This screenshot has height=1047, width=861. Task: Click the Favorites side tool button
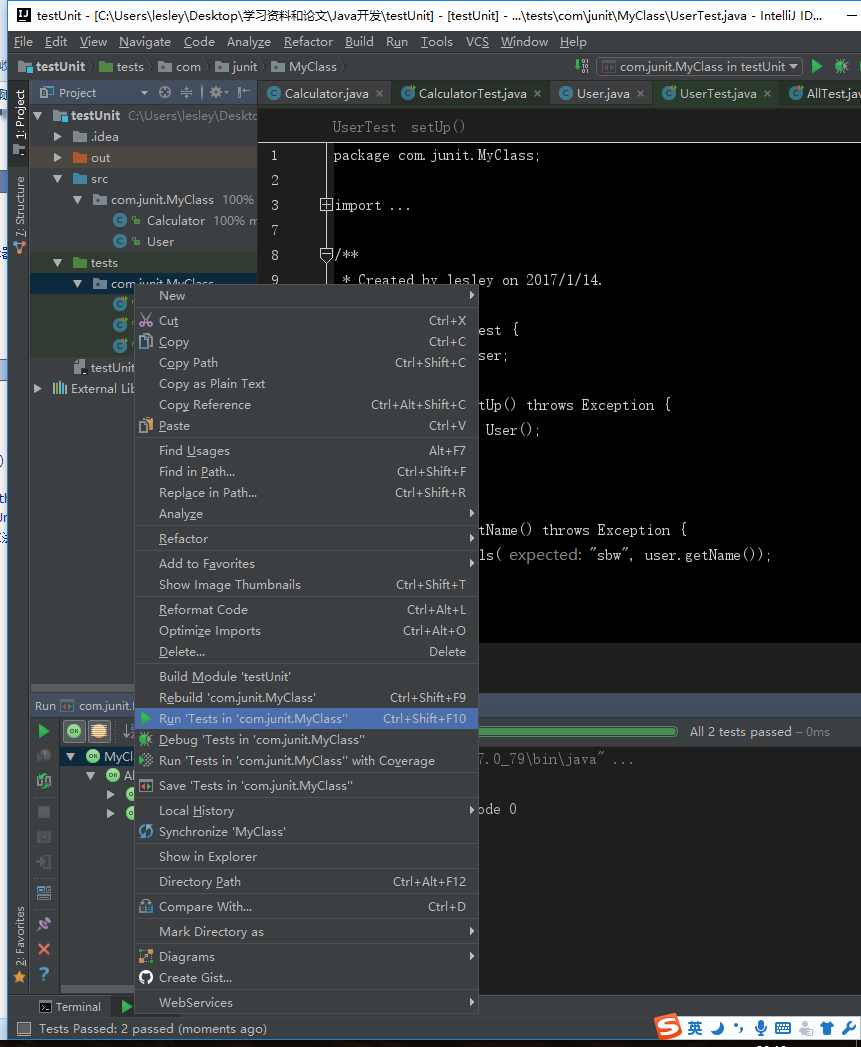click(x=20, y=943)
